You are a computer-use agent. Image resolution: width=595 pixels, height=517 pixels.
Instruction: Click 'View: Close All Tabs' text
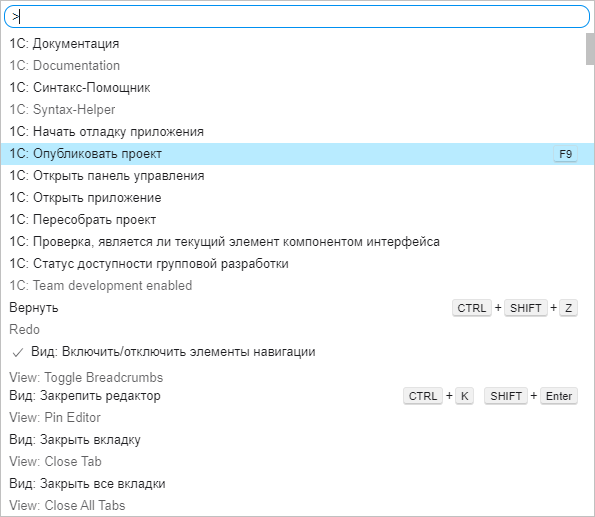[67, 506]
